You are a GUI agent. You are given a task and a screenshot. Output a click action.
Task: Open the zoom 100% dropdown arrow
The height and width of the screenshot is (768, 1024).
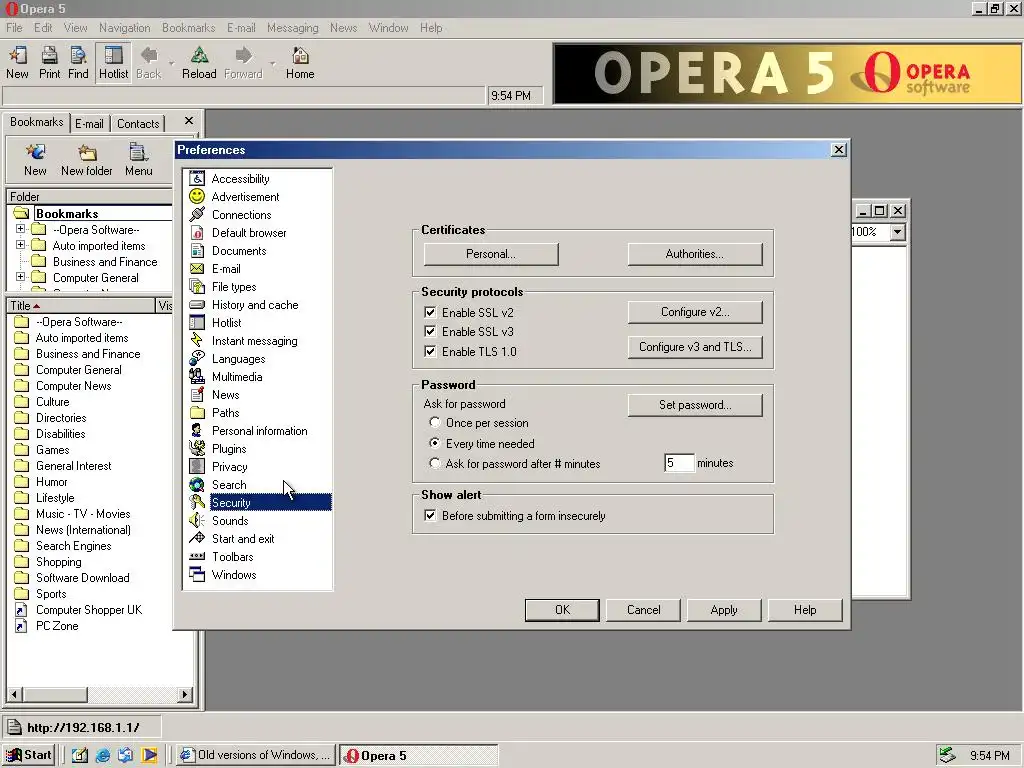tap(897, 232)
